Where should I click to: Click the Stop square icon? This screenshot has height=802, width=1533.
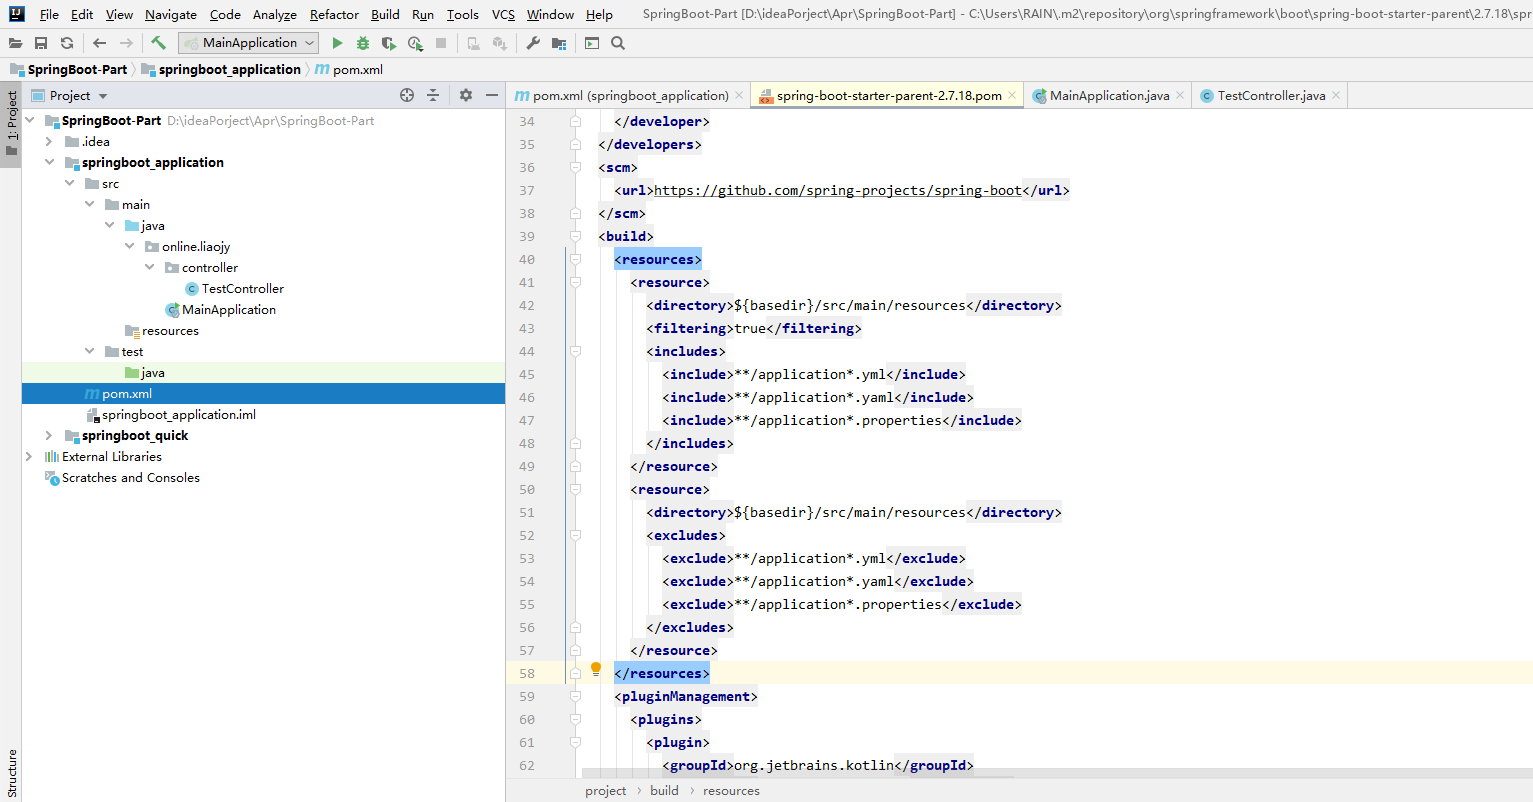point(441,43)
